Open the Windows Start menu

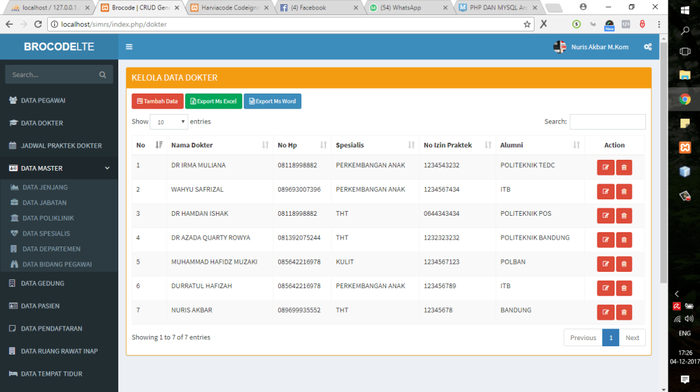coord(684,10)
